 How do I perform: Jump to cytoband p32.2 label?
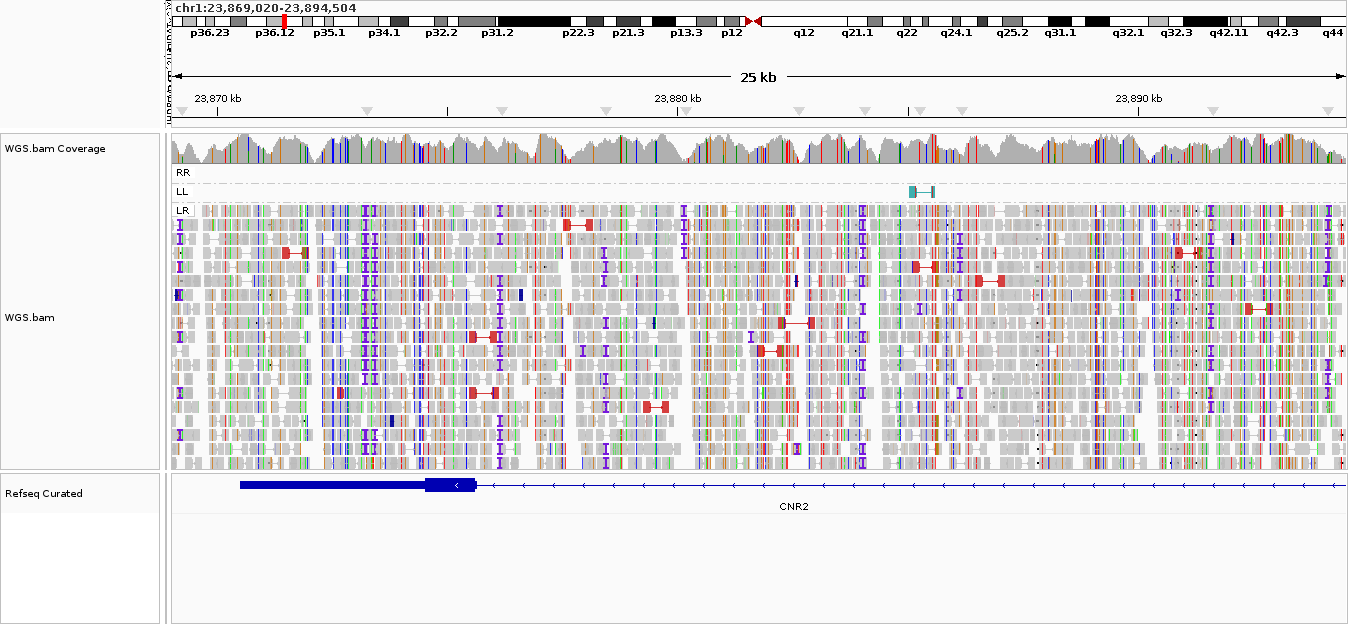tap(441, 33)
